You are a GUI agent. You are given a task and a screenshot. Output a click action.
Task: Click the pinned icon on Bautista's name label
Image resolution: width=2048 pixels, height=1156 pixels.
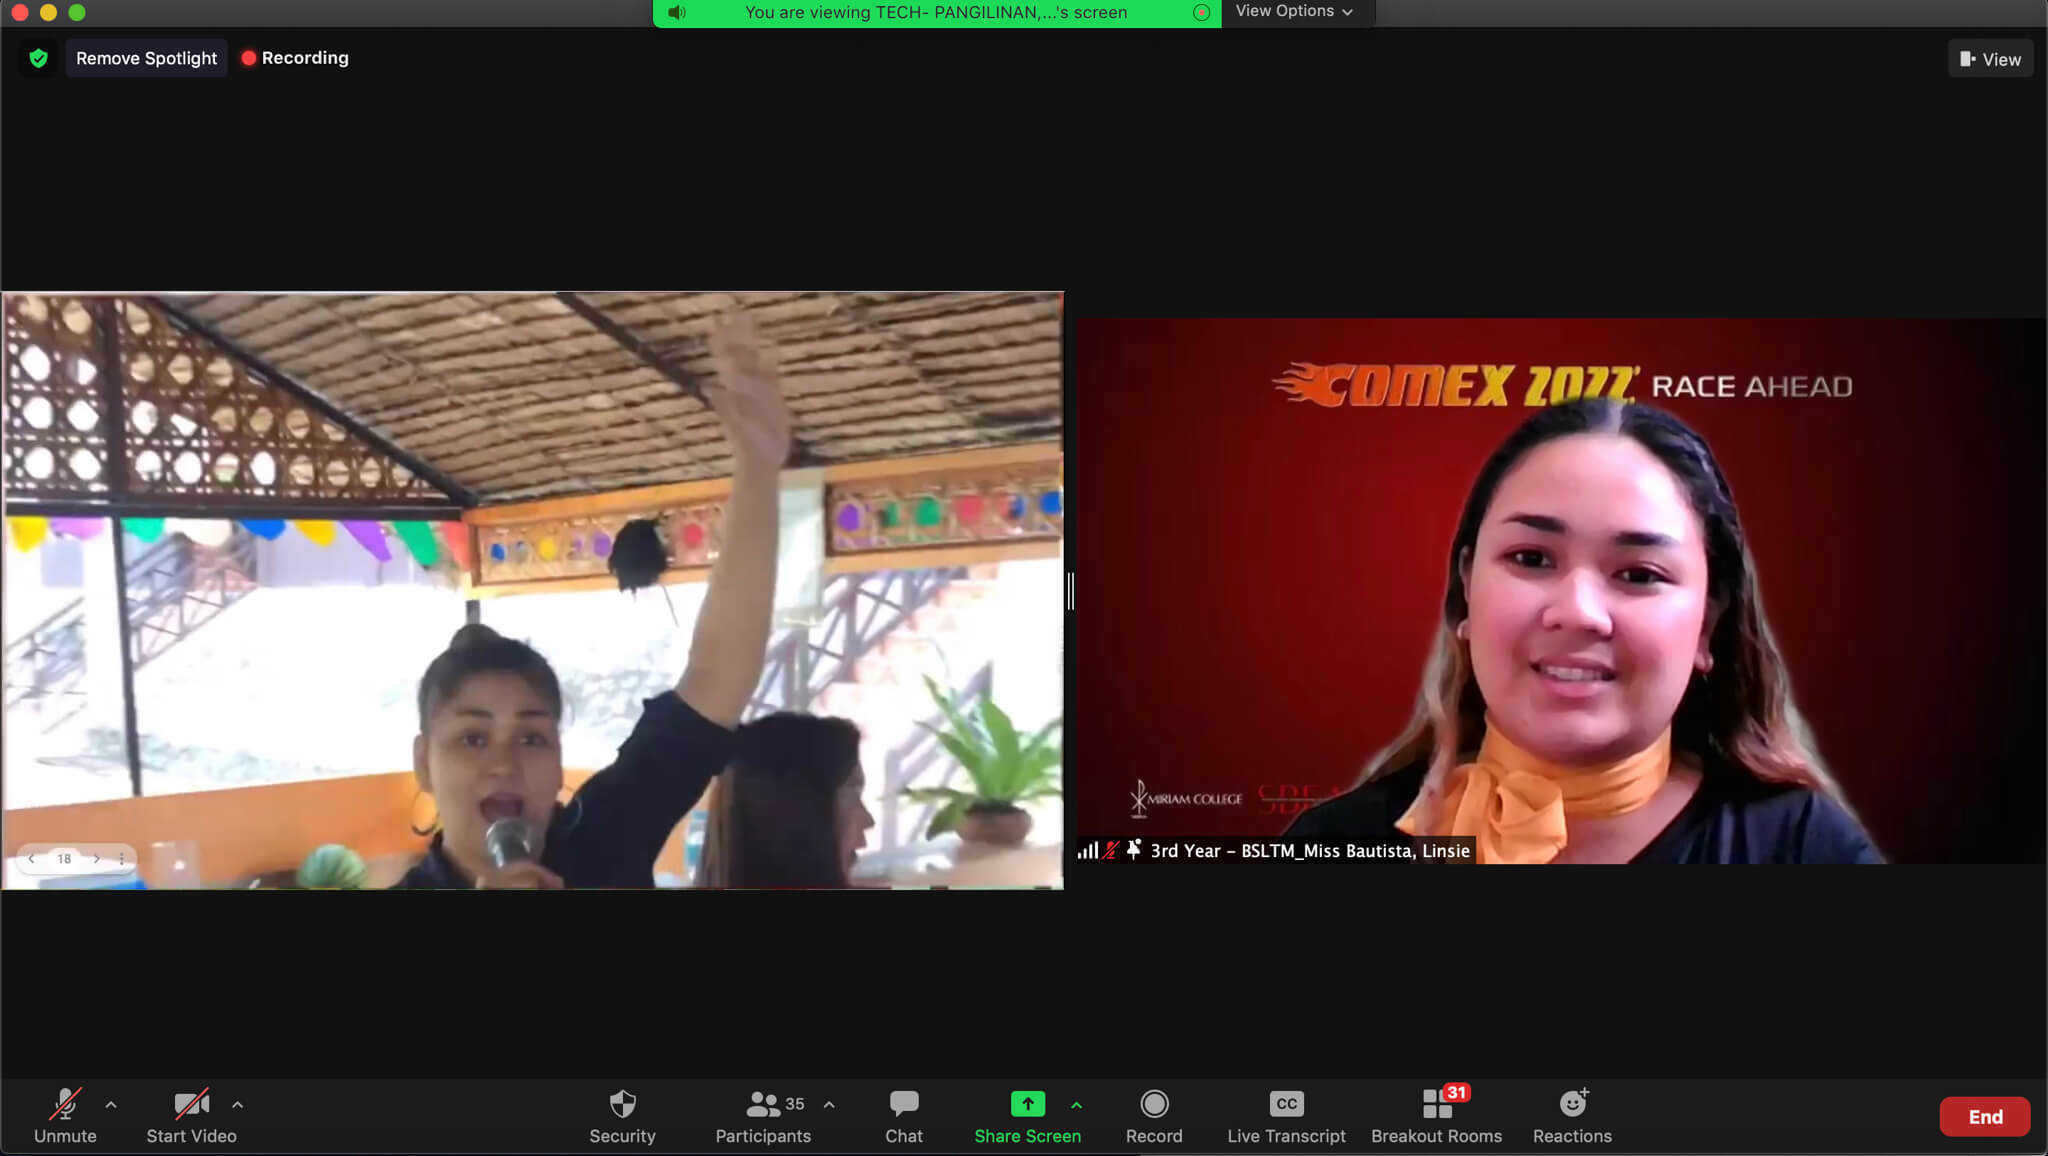[1133, 850]
